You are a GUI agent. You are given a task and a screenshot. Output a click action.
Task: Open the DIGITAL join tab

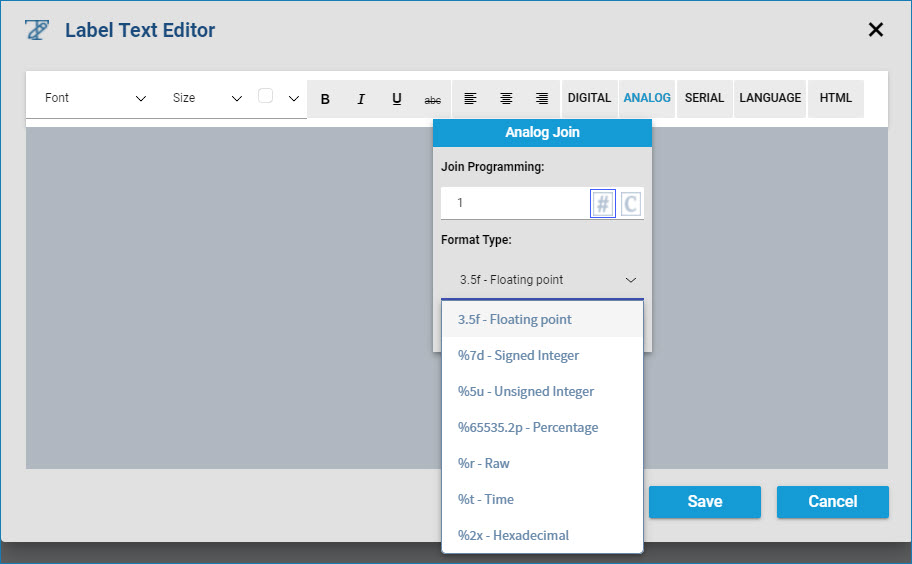pyautogui.click(x=589, y=98)
